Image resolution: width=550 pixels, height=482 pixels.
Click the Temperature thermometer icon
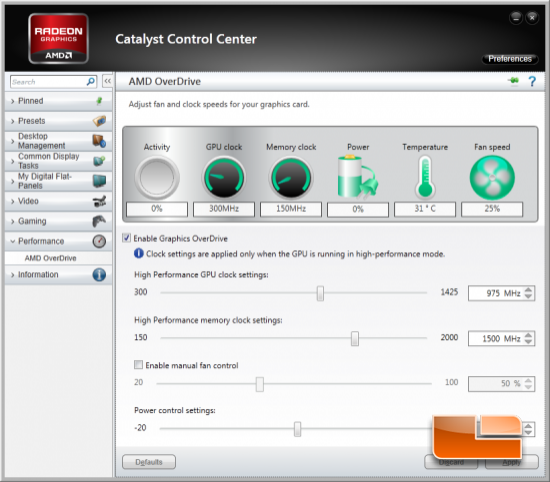tap(425, 178)
